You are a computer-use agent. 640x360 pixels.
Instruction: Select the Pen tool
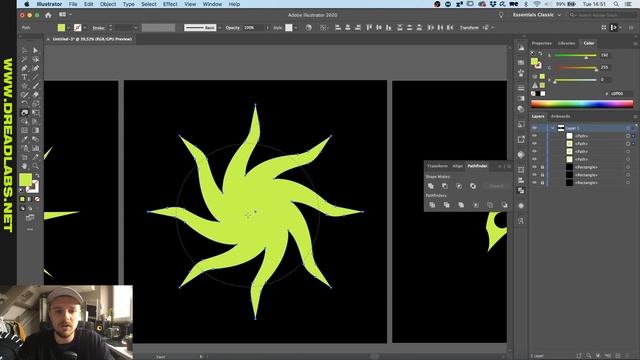point(24,68)
